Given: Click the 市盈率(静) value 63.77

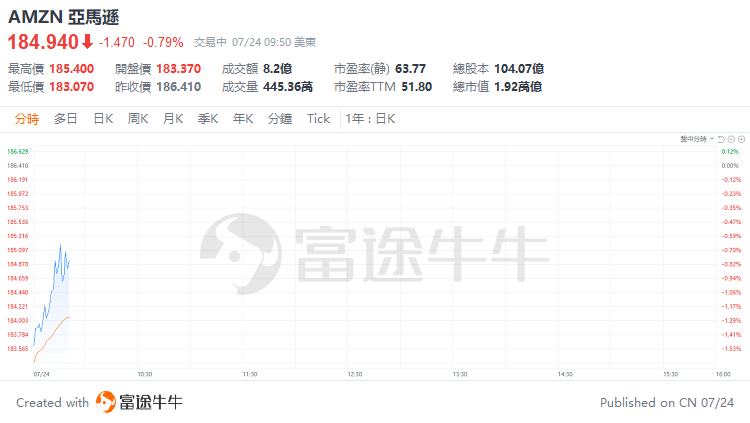Looking at the screenshot, I should pos(410,69).
